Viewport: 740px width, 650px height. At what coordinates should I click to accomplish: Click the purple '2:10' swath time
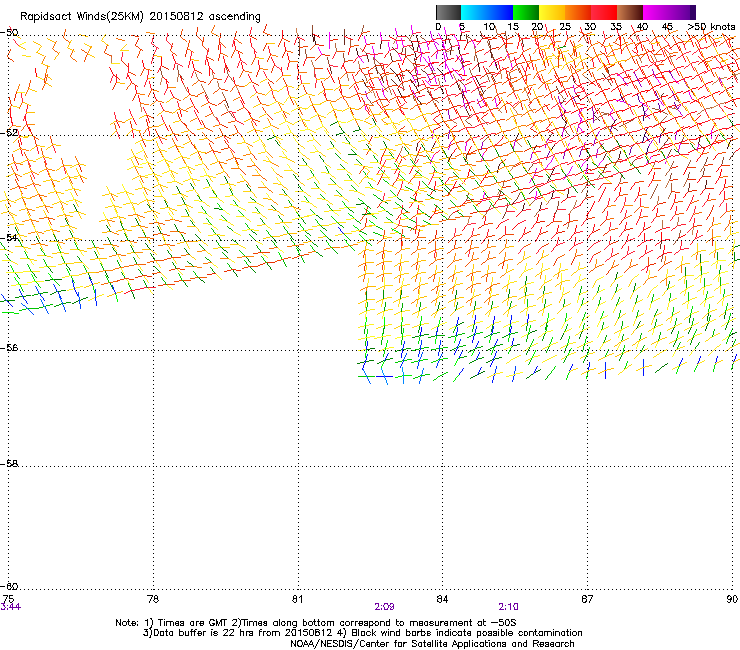tap(508, 607)
